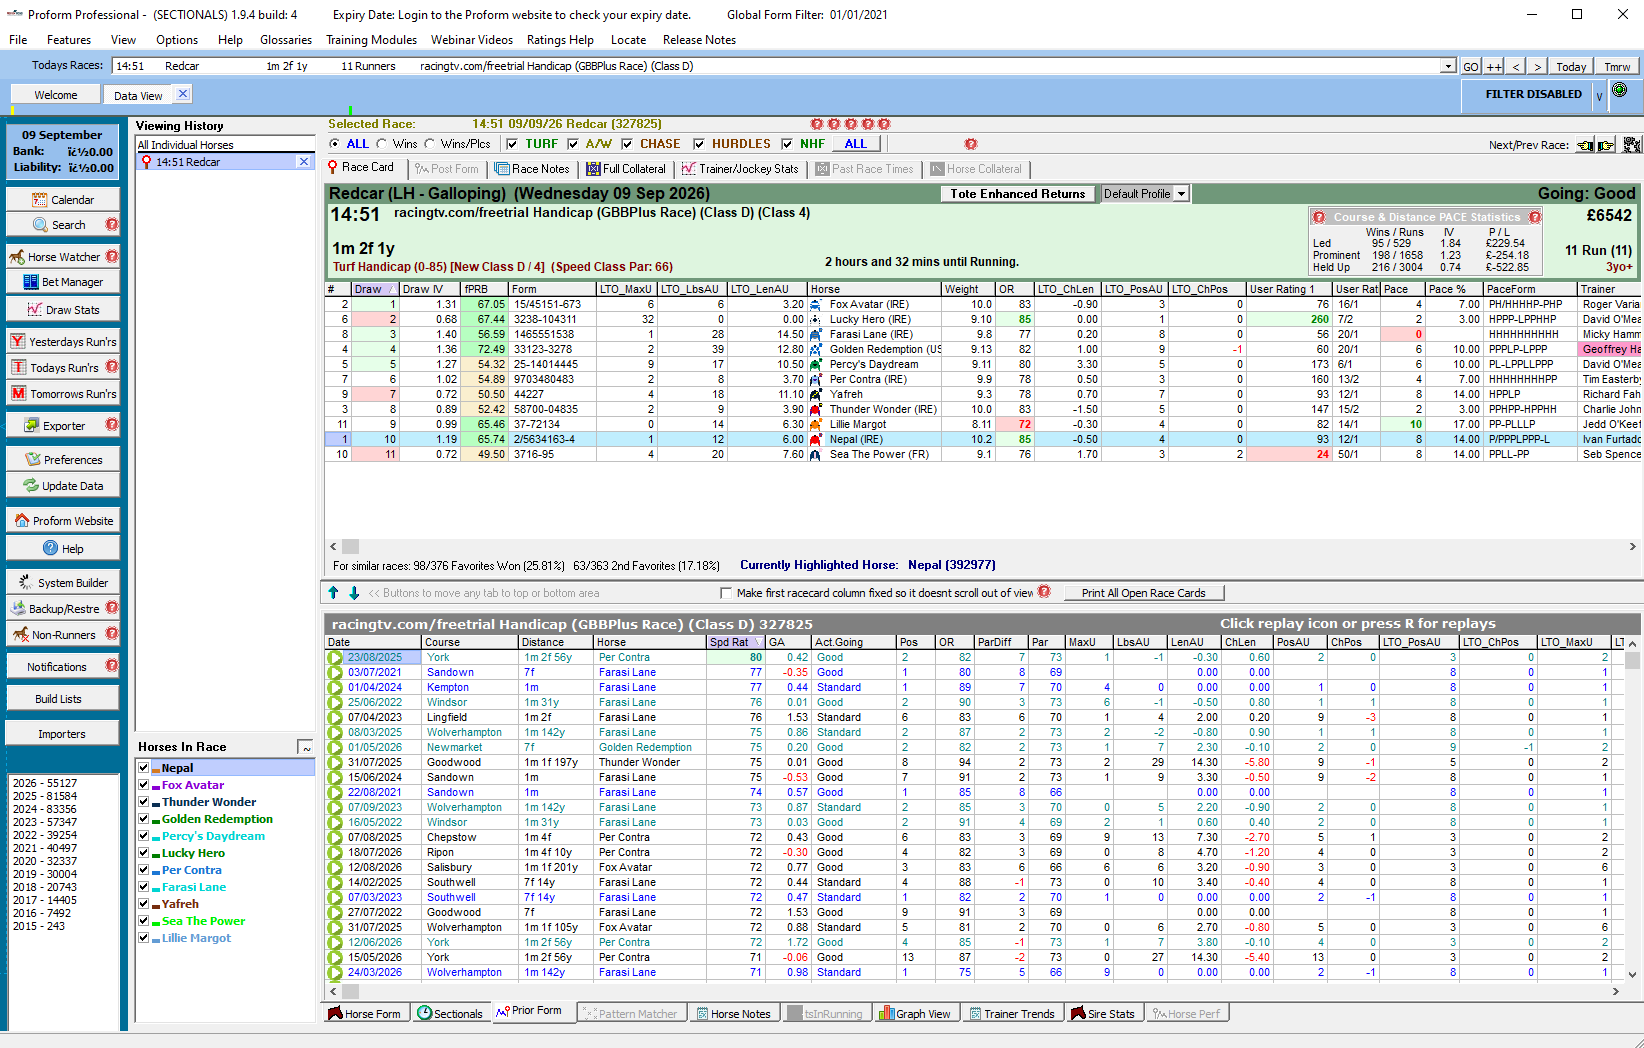Image resolution: width=1644 pixels, height=1048 pixels.
Task: Move tab to top with up arrow
Action: (x=334, y=593)
